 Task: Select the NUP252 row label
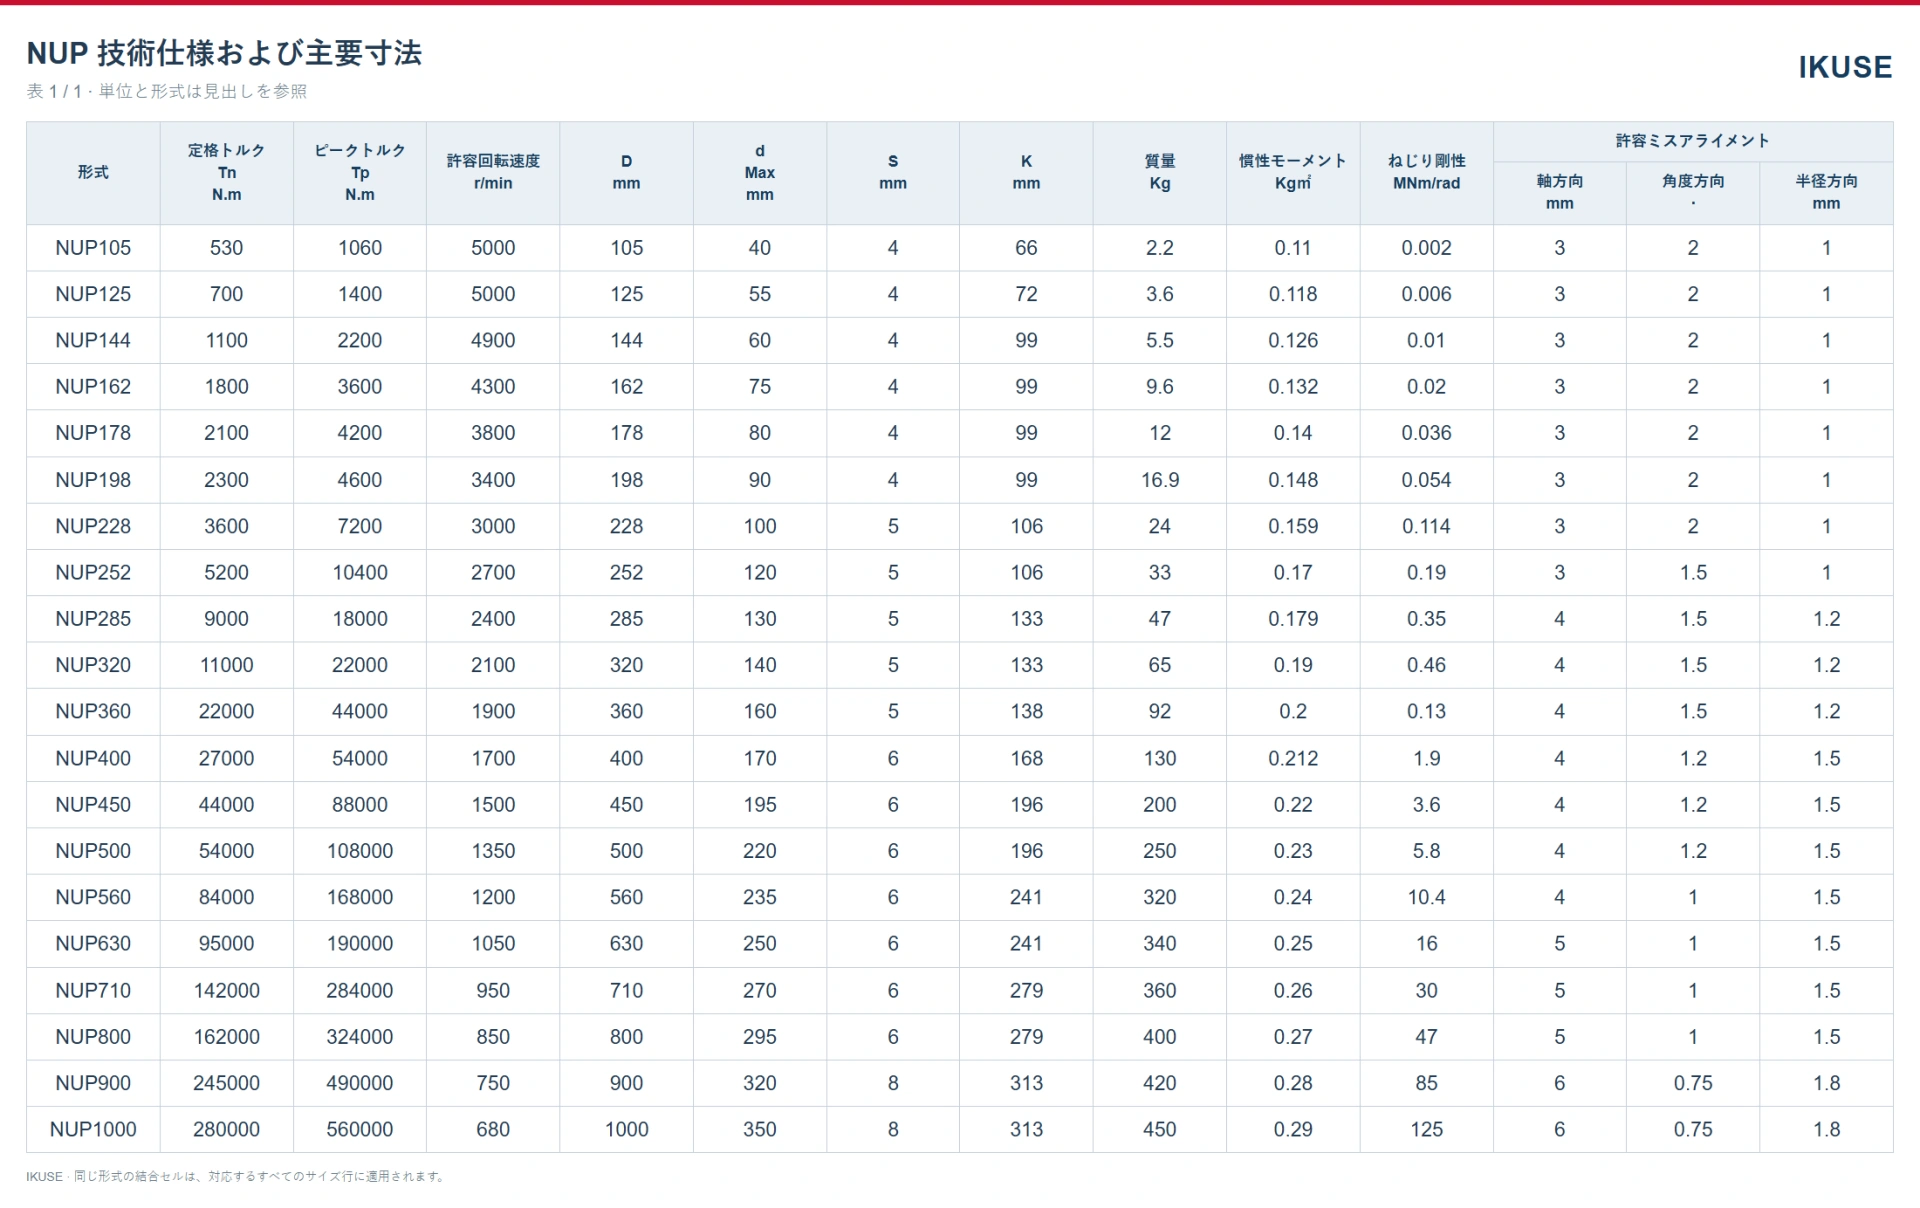pyautogui.click(x=93, y=572)
